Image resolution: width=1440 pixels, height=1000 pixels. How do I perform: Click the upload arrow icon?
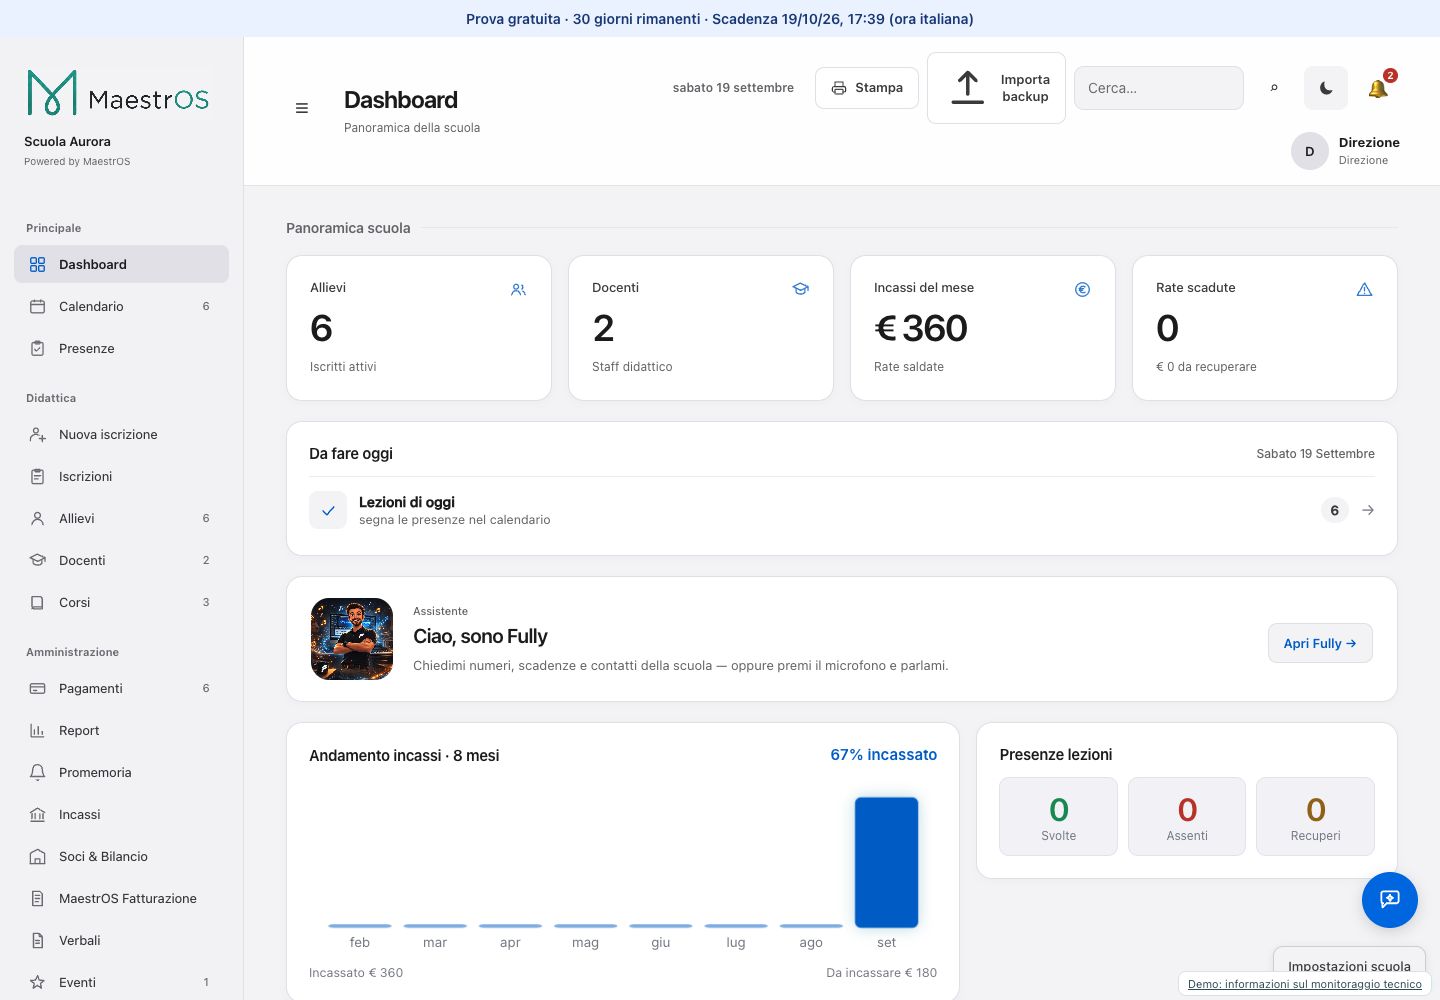tap(967, 88)
